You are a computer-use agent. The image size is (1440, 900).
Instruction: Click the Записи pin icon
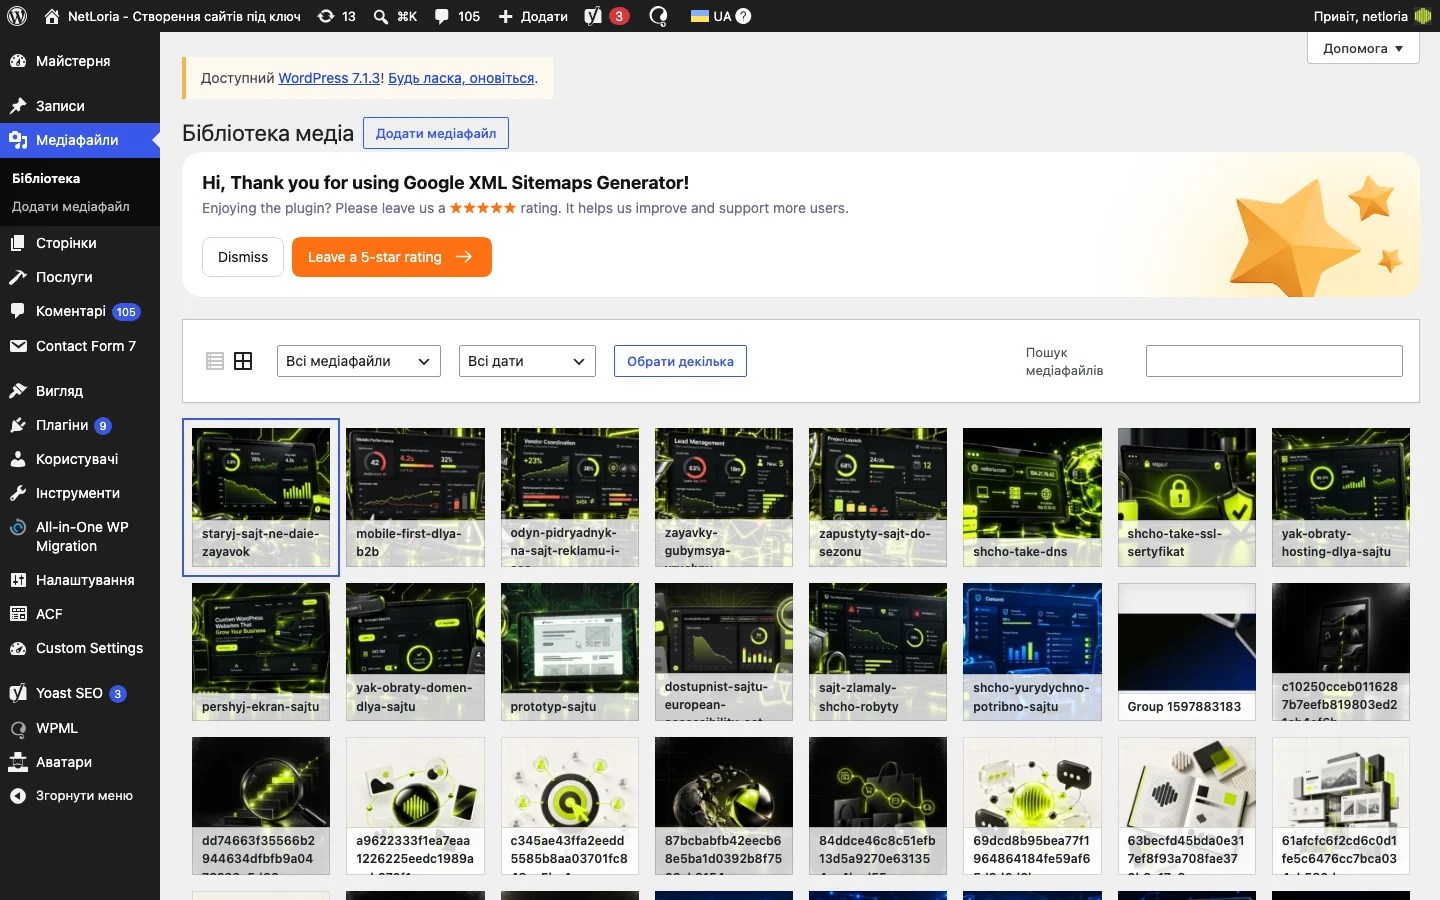coord(18,106)
